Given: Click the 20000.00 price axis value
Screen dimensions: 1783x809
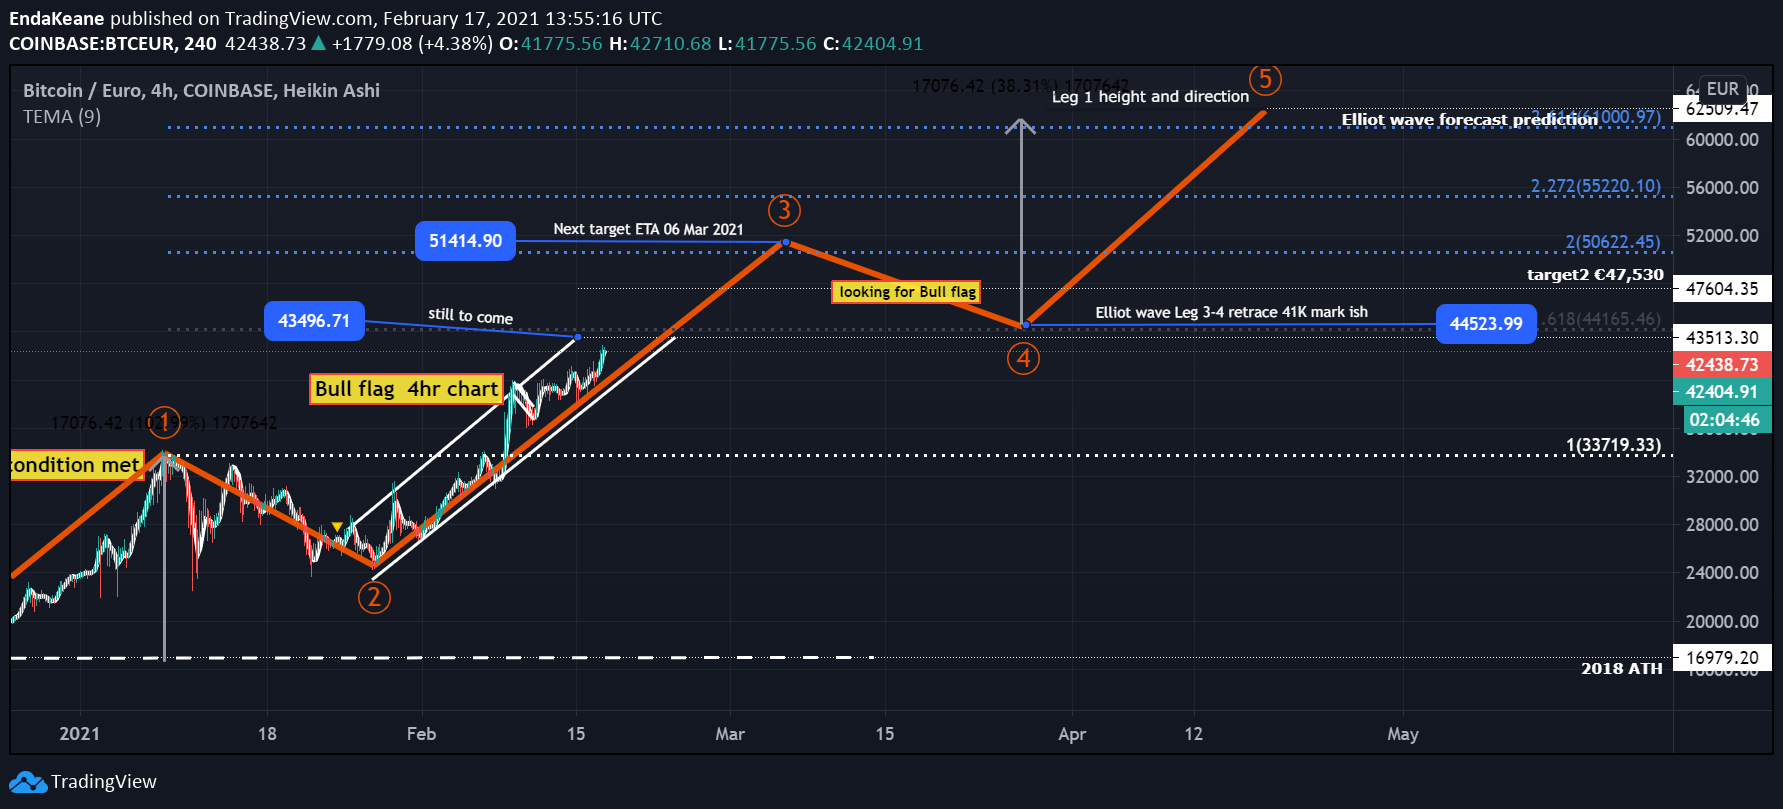Looking at the screenshot, I should (1722, 622).
